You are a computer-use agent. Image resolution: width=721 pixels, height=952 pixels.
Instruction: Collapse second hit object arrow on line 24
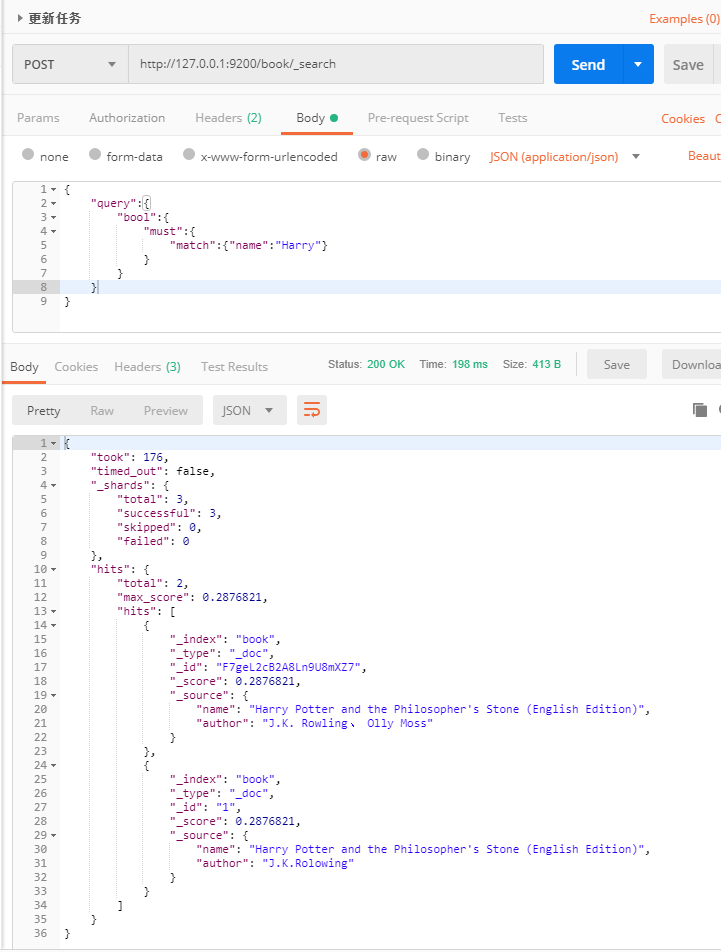(x=53, y=765)
